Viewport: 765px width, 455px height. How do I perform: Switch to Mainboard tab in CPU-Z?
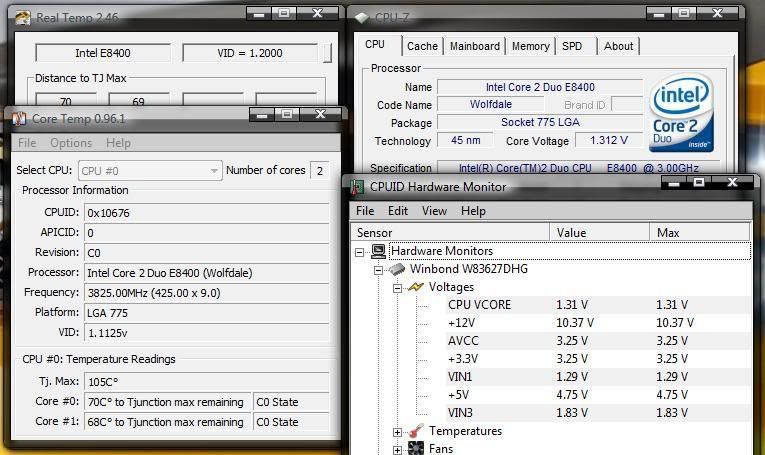point(475,46)
